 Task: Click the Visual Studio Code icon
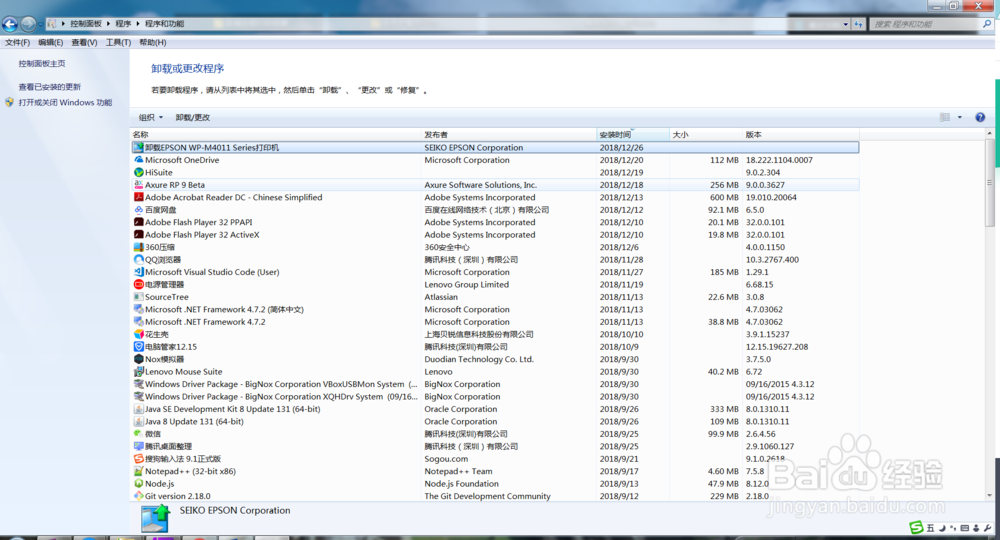pyautogui.click(x=138, y=272)
